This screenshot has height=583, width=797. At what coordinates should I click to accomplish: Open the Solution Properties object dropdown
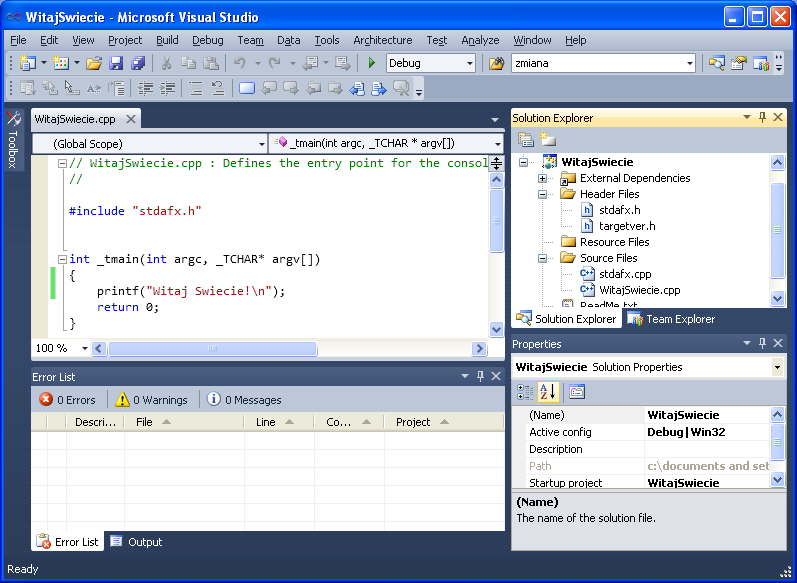pos(777,367)
